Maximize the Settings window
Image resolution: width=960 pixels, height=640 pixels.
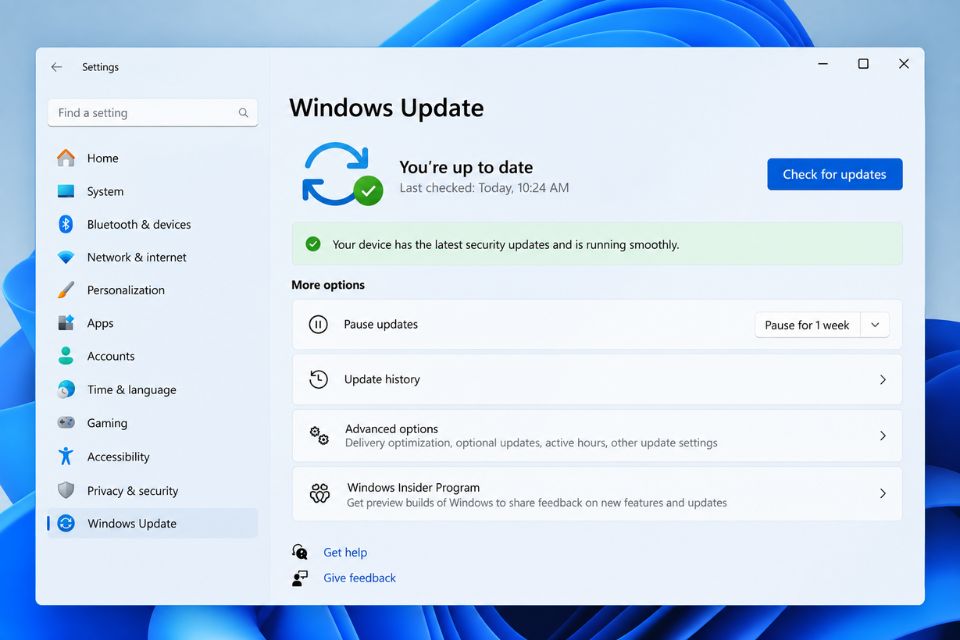863,64
